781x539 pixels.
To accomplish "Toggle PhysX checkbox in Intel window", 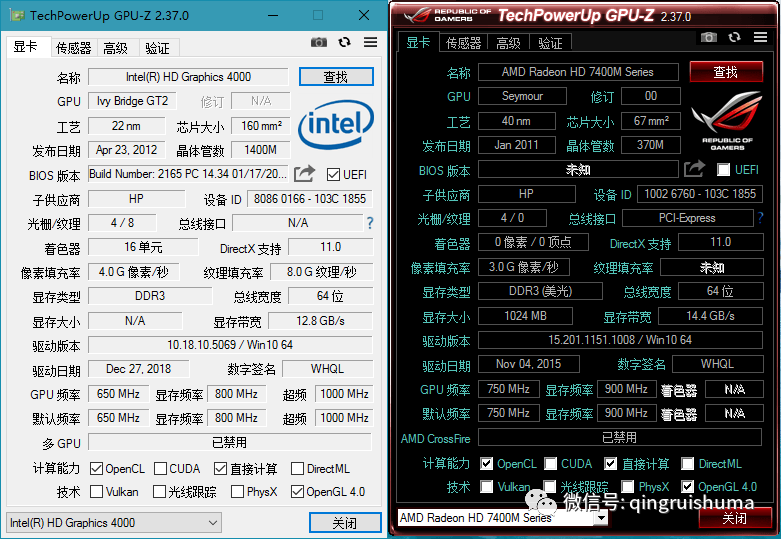I will [238, 492].
